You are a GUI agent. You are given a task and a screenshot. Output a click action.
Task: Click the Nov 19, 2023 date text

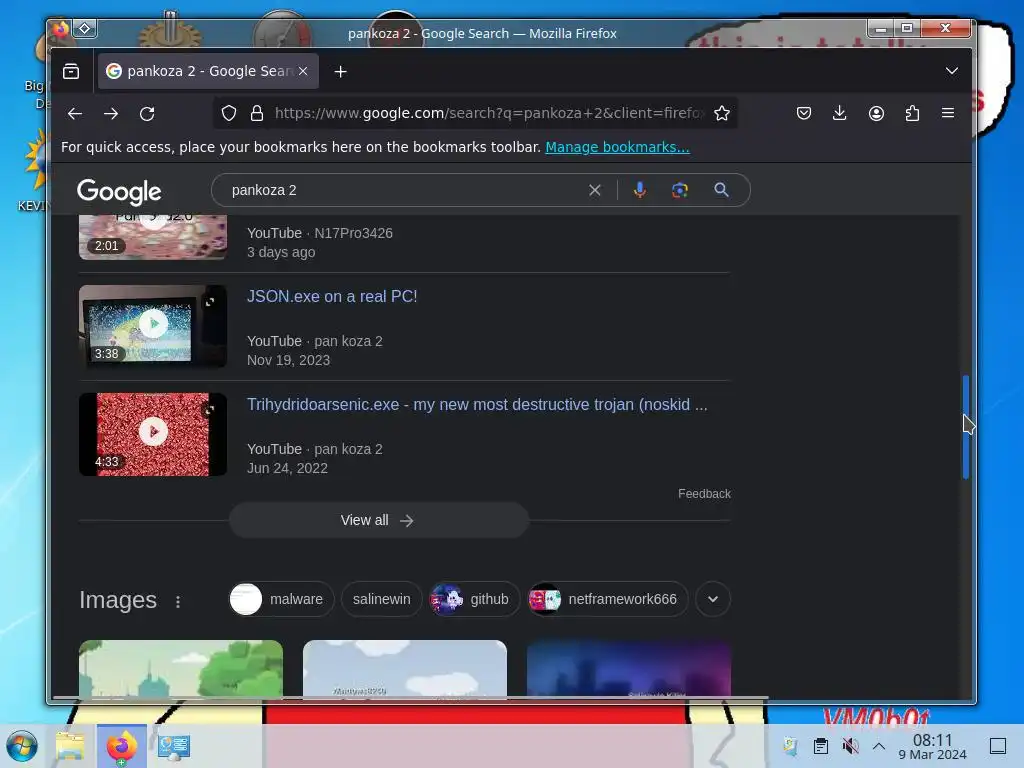[289, 360]
